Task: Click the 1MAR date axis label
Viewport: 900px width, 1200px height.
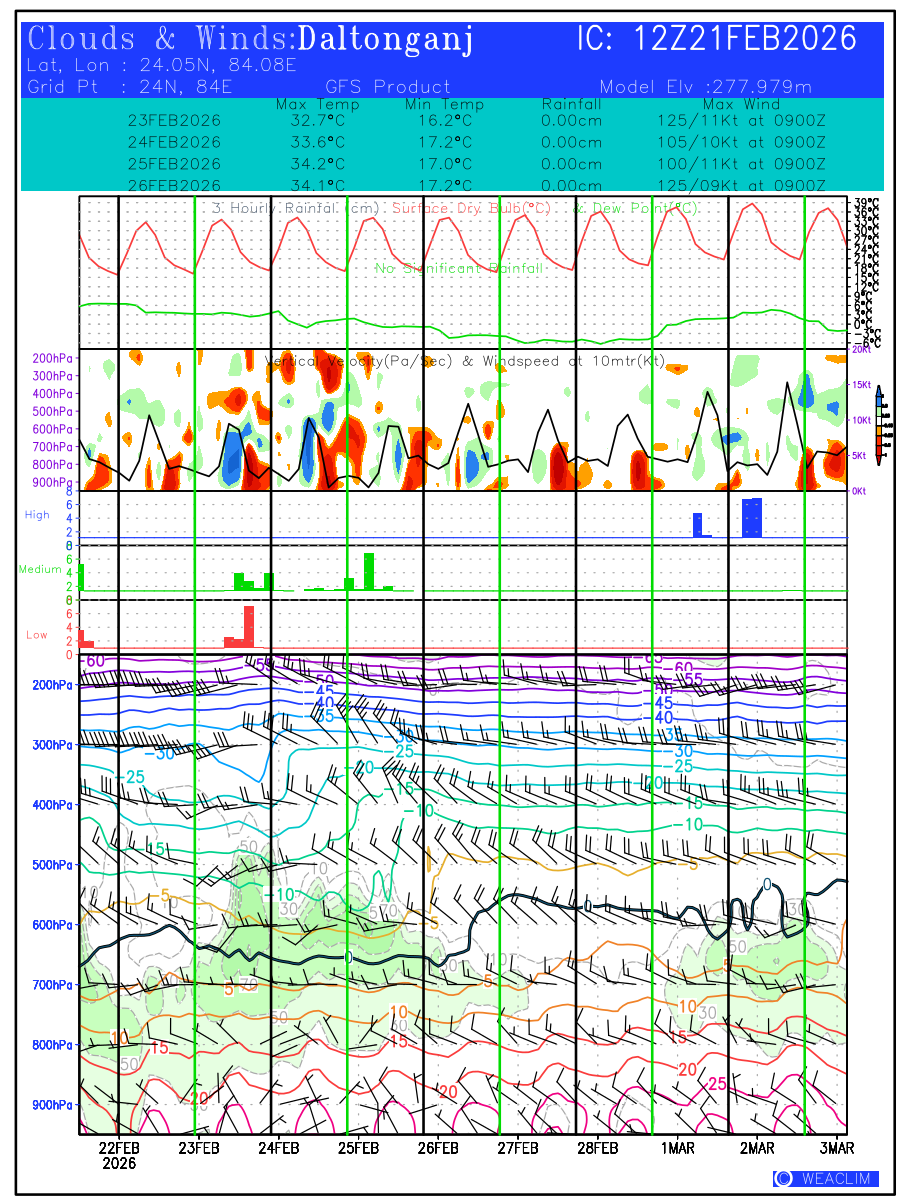Action: tap(677, 1146)
